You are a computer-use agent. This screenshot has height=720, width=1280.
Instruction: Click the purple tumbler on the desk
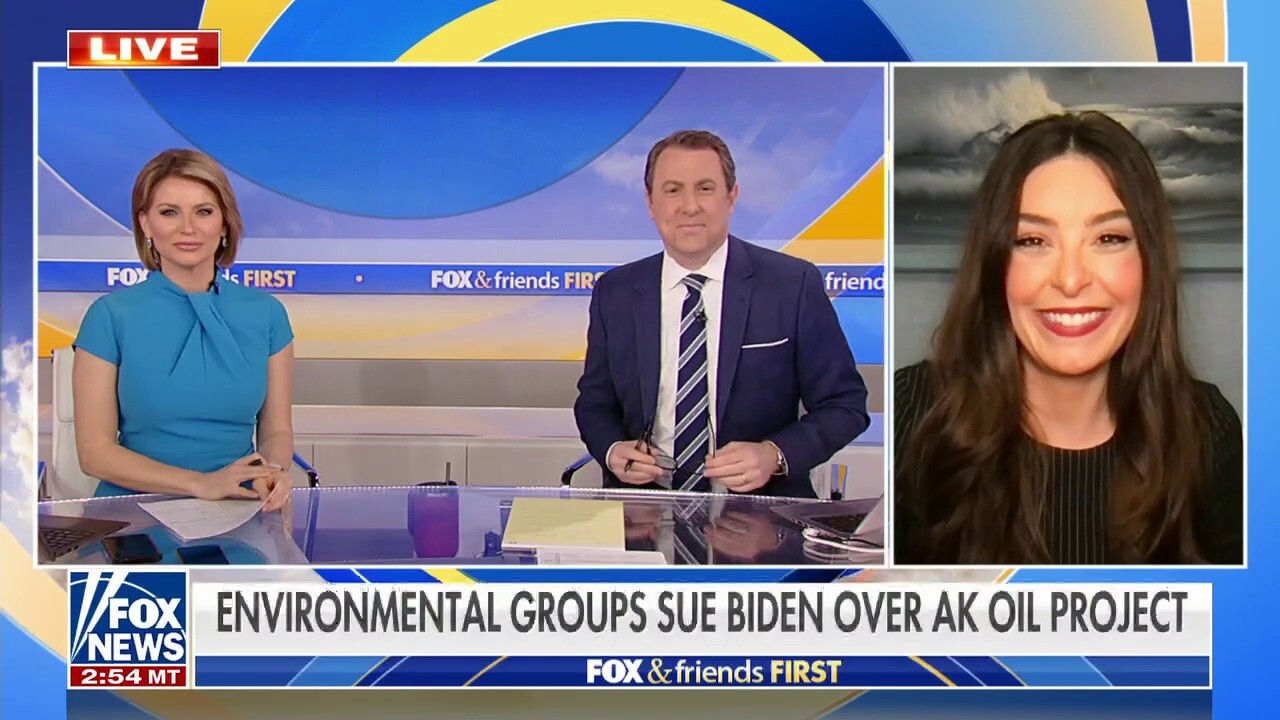pos(436,520)
